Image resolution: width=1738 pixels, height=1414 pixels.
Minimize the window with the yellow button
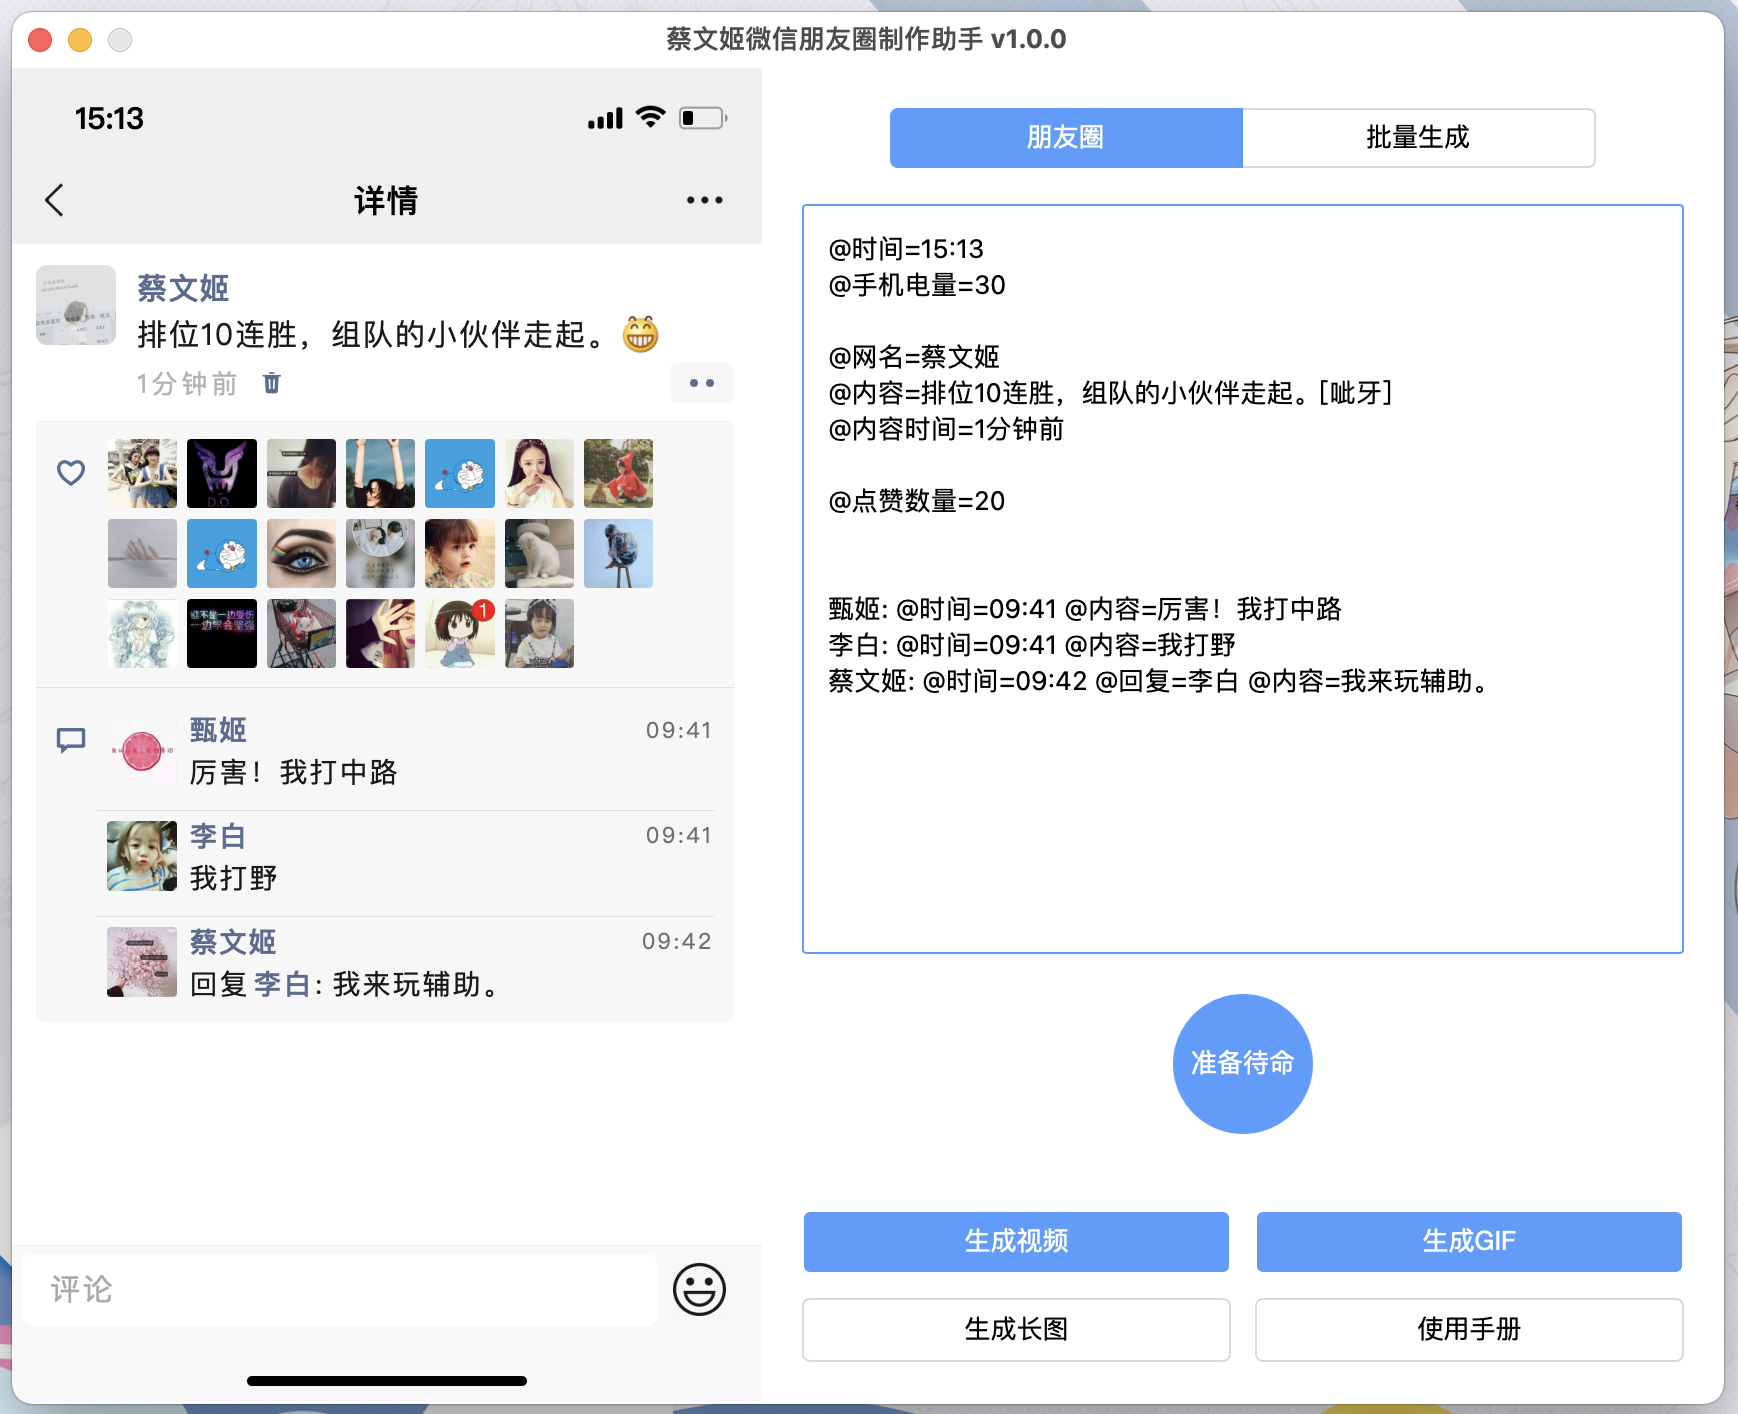[80, 40]
